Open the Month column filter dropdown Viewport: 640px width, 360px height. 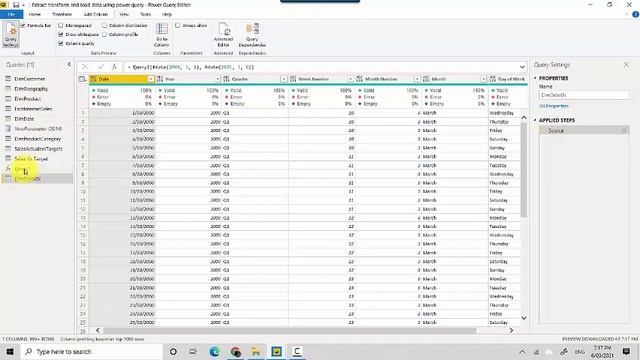[483, 79]
